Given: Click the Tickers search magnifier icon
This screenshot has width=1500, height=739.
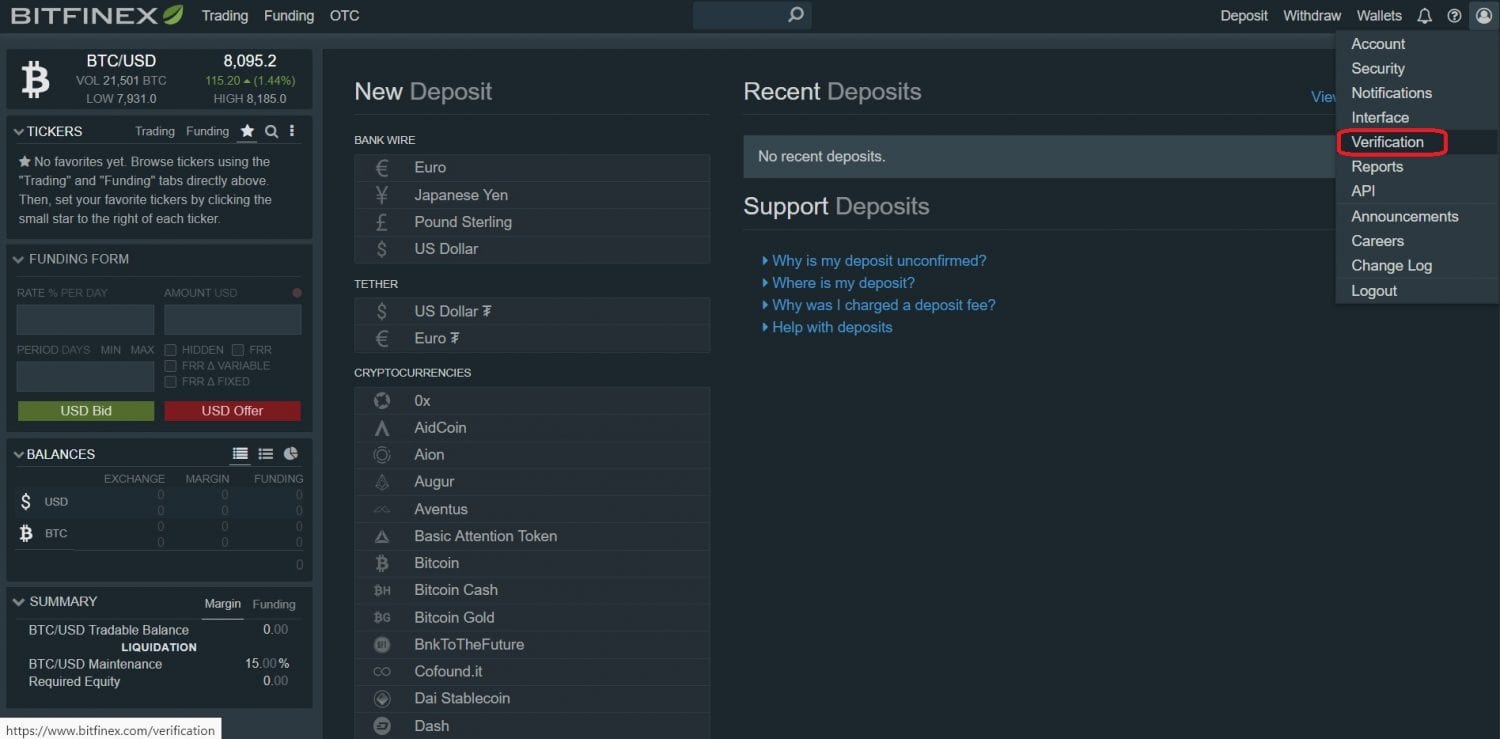Looking at the screenshot, I should [271, 131].
